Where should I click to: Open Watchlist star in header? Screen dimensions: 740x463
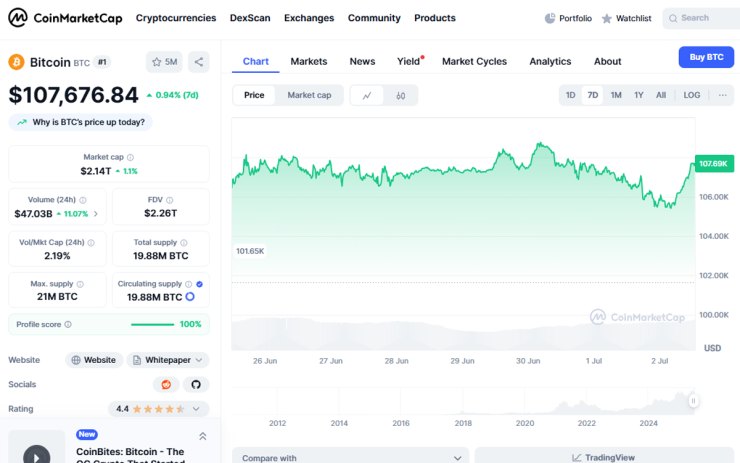pos(607,18)
